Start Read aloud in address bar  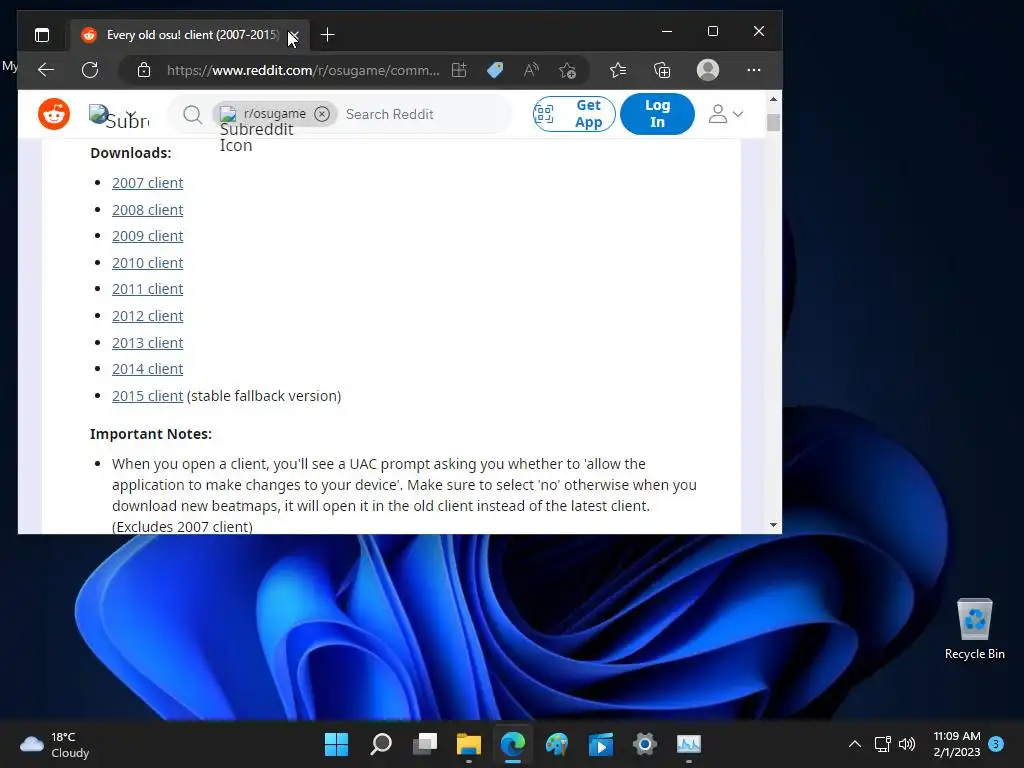531,70
